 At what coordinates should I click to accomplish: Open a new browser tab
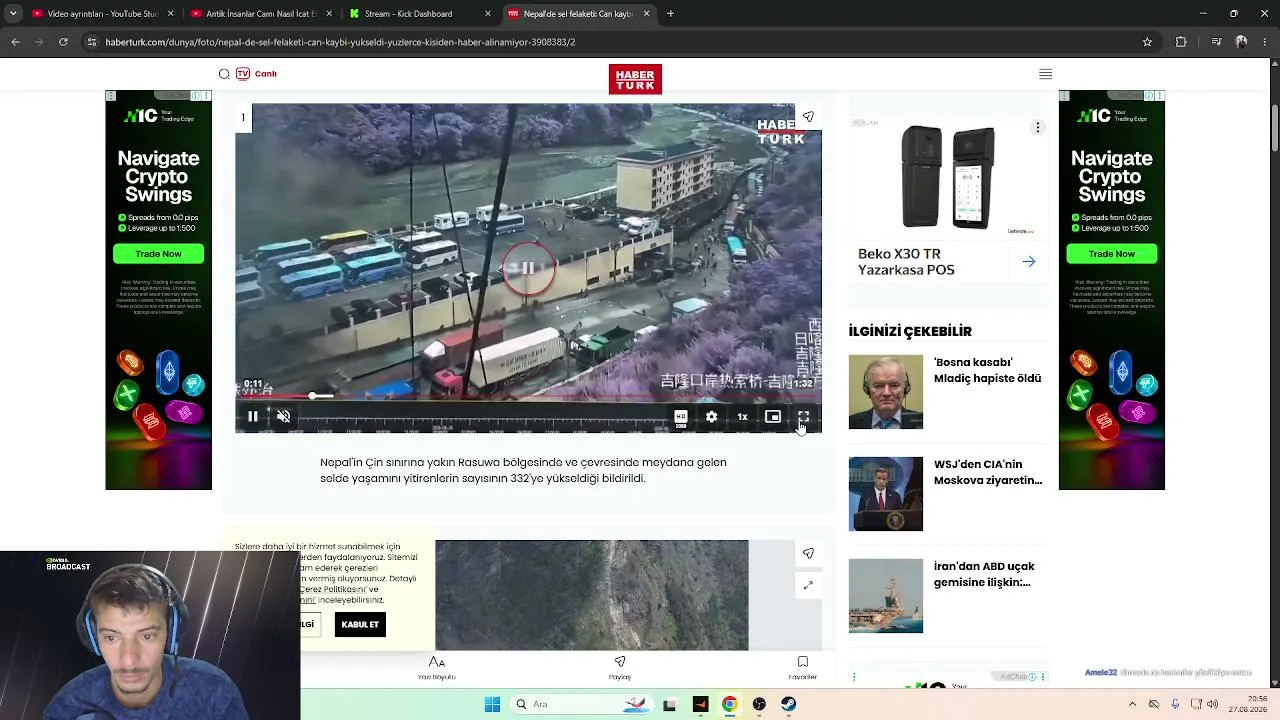pos(670,14)
